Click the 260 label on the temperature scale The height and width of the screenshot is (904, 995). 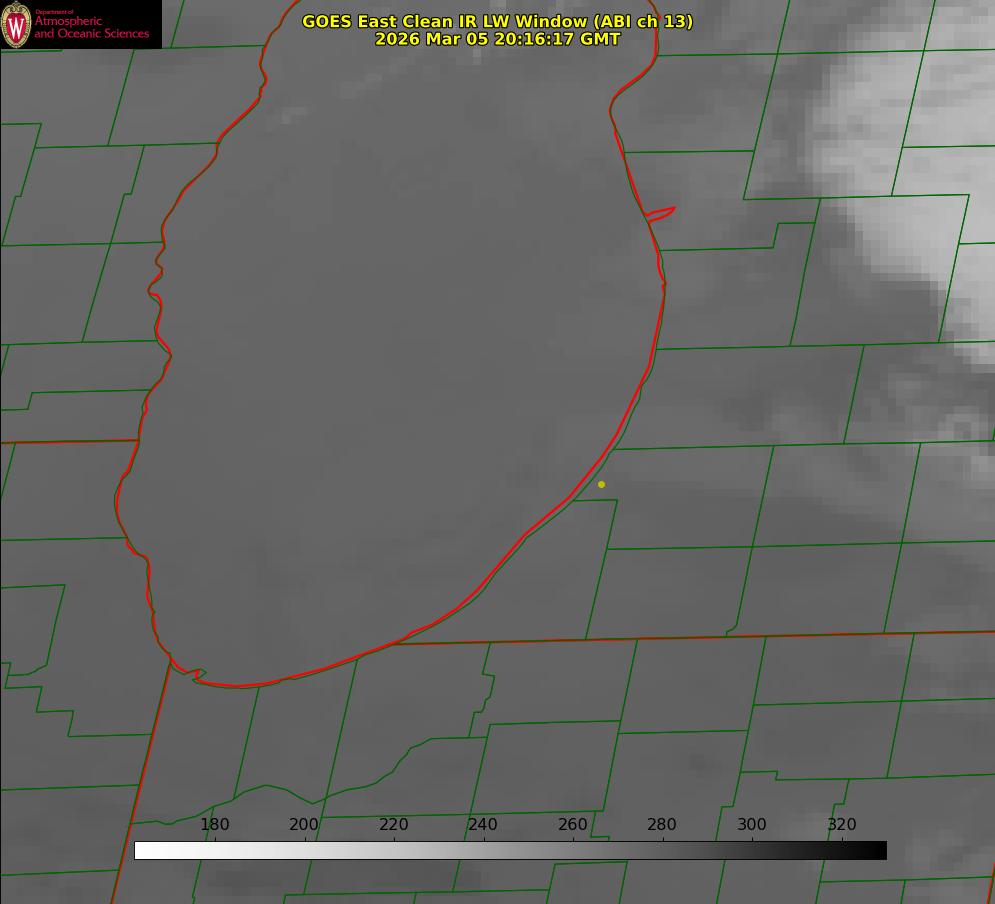(x=573, y=825)
